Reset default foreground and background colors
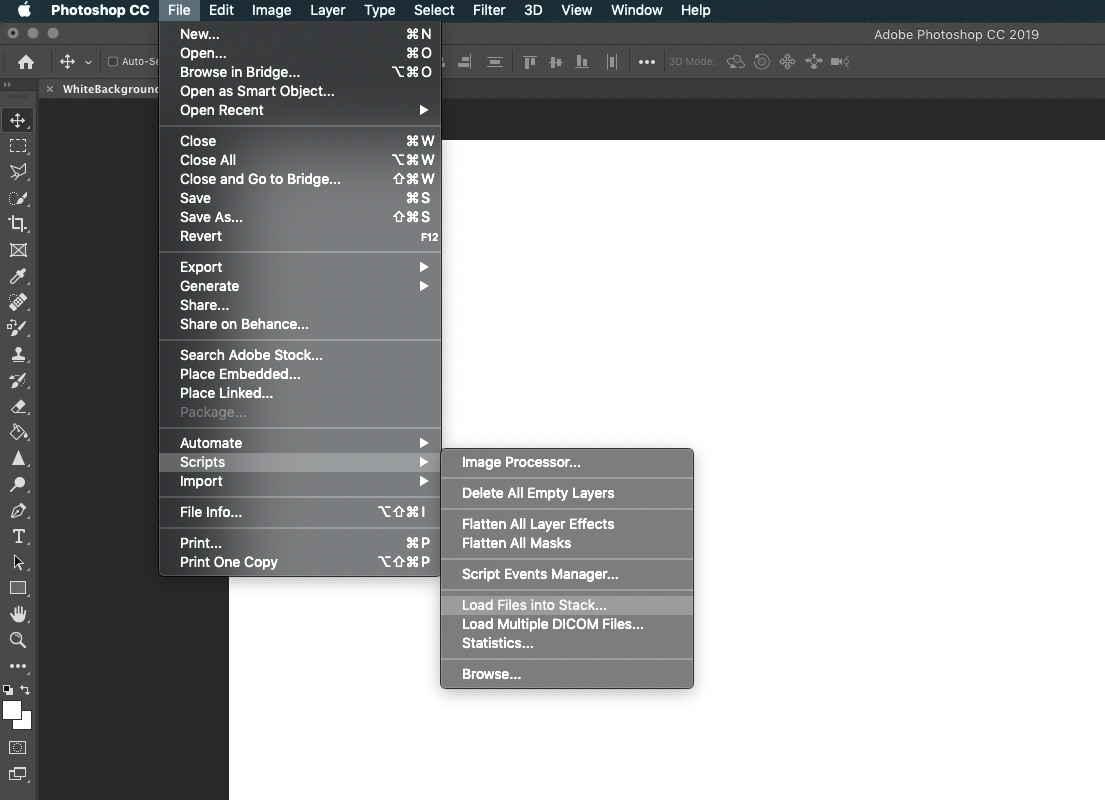Viewport: 1105px width, 800px height. [x=8, y=690]
